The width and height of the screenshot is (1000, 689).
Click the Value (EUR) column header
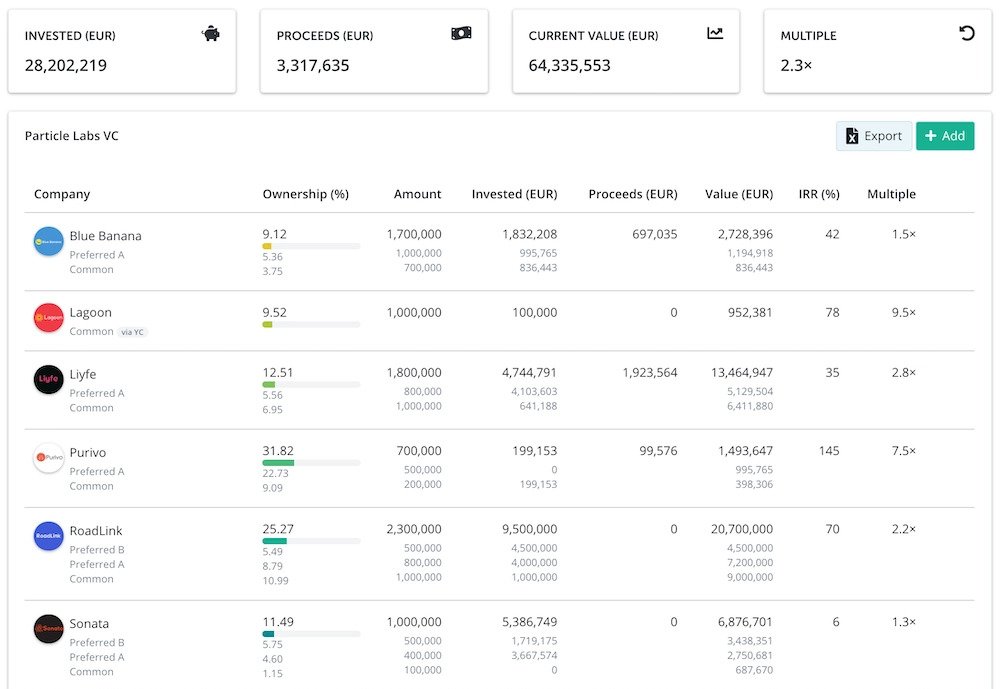point(738,194)
